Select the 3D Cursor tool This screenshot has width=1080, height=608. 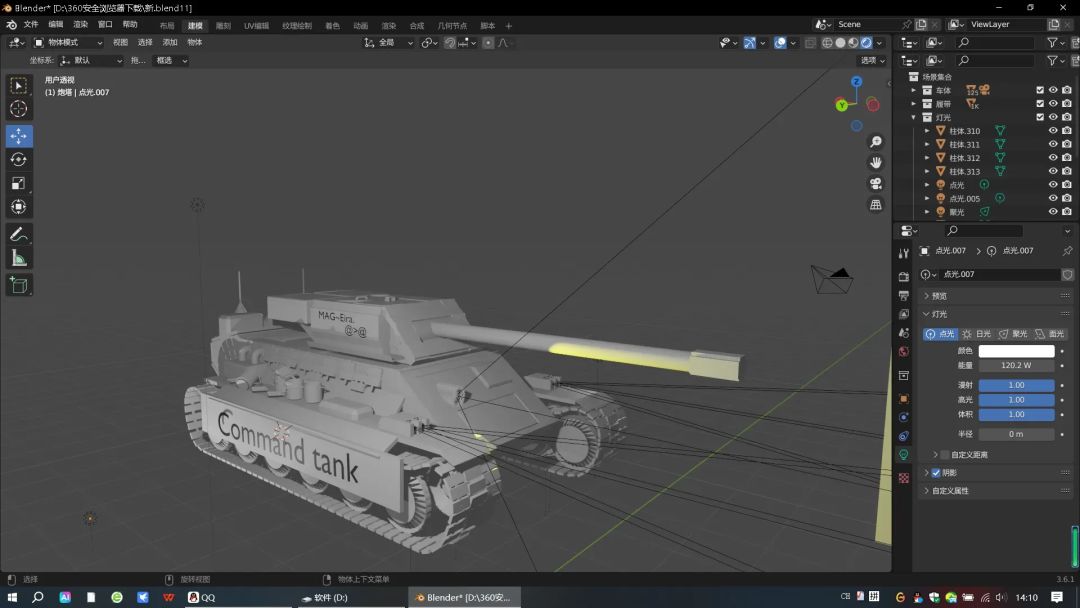coord(19,109)
